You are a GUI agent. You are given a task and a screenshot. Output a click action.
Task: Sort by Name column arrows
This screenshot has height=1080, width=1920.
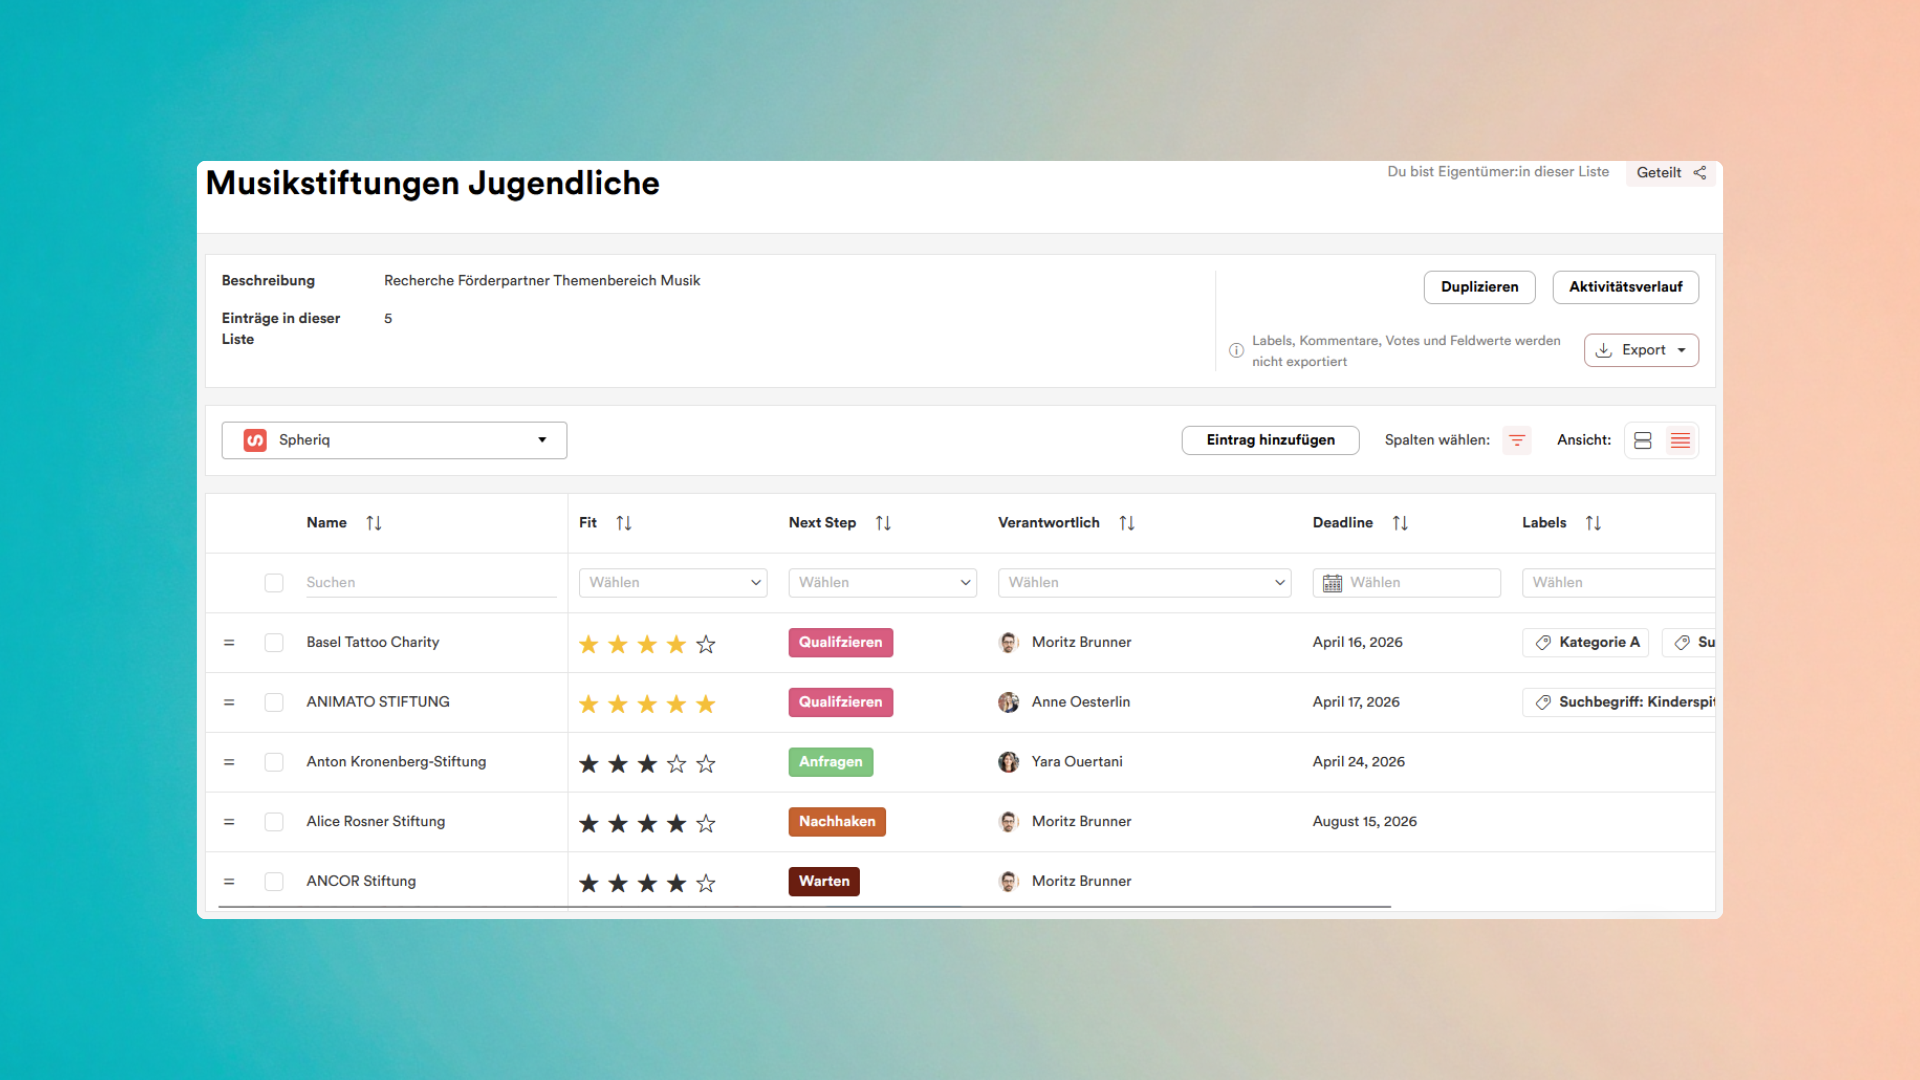(374, 523)
